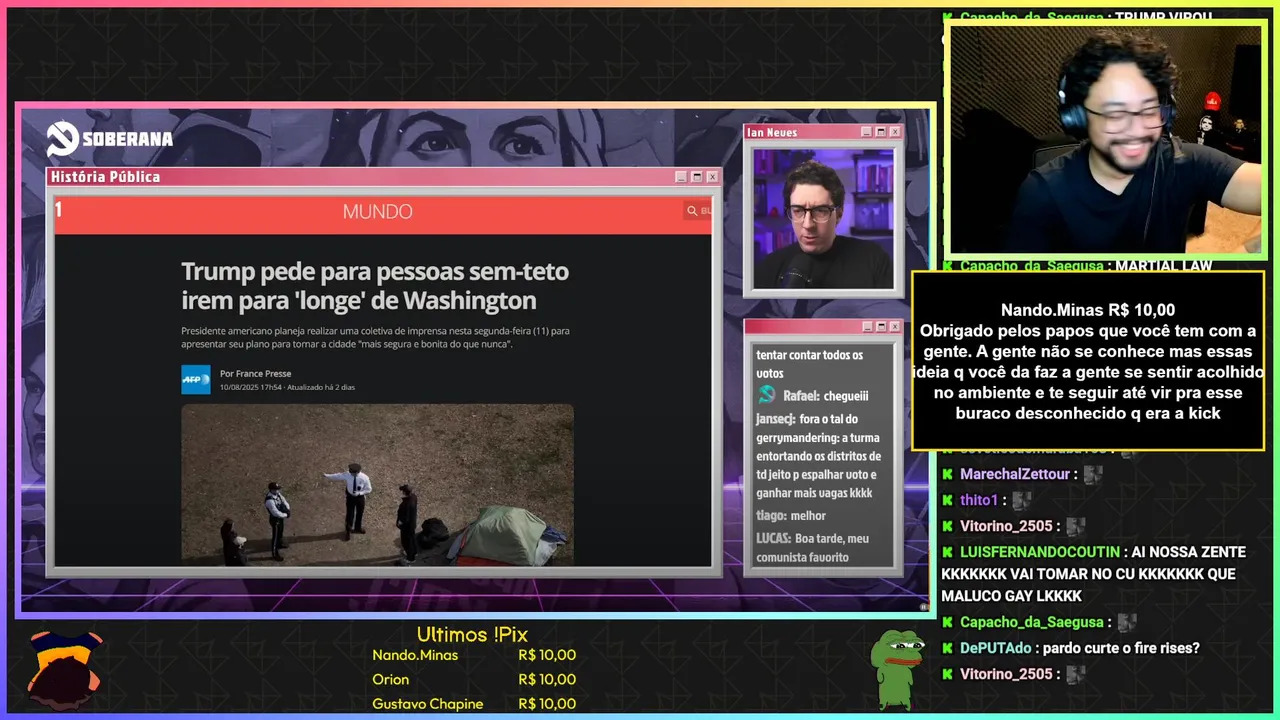The height and width of the screenshot is (720, 1280).
Task: Minimize the História Pública window
Action: click(x=681, y=177)
